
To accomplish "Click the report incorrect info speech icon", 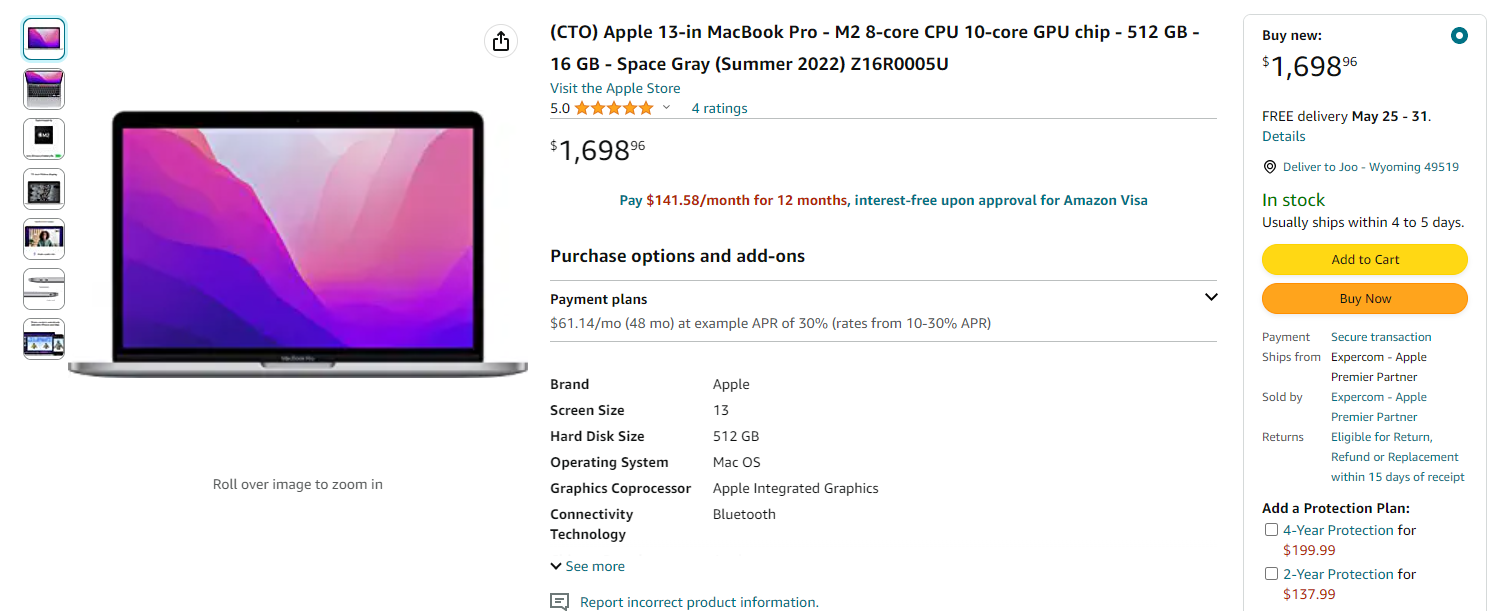I will coord(560,602).
